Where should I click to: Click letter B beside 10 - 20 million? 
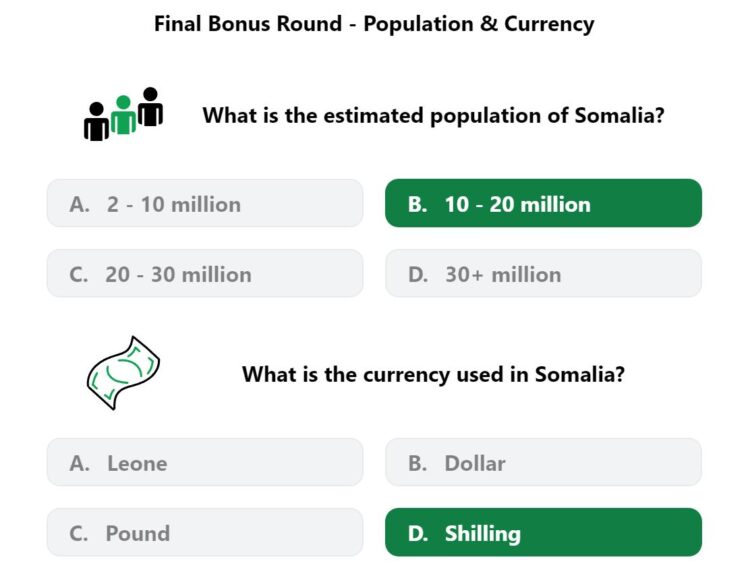click(418, 204)
